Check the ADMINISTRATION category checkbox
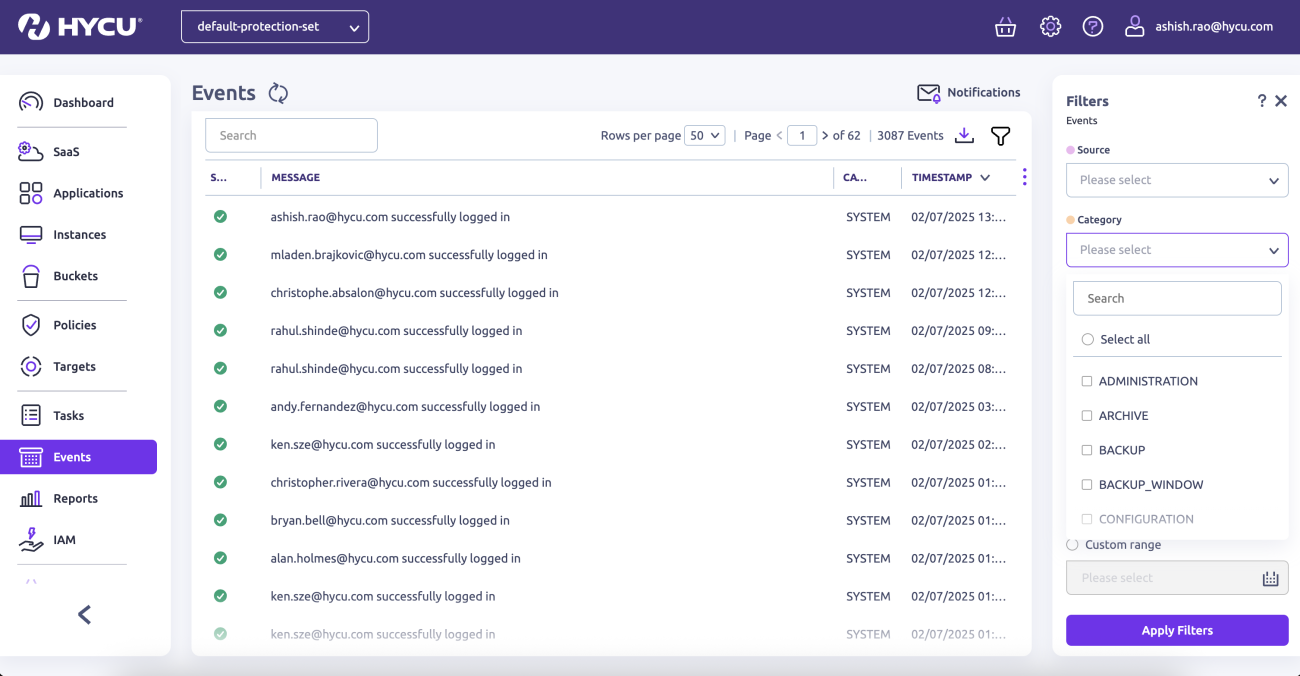This screenshot has width=1300, height=676. pos(1087,381)
